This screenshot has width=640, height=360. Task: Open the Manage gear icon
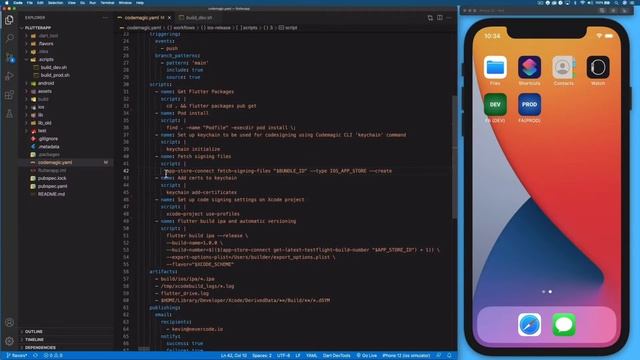[9, 341]
